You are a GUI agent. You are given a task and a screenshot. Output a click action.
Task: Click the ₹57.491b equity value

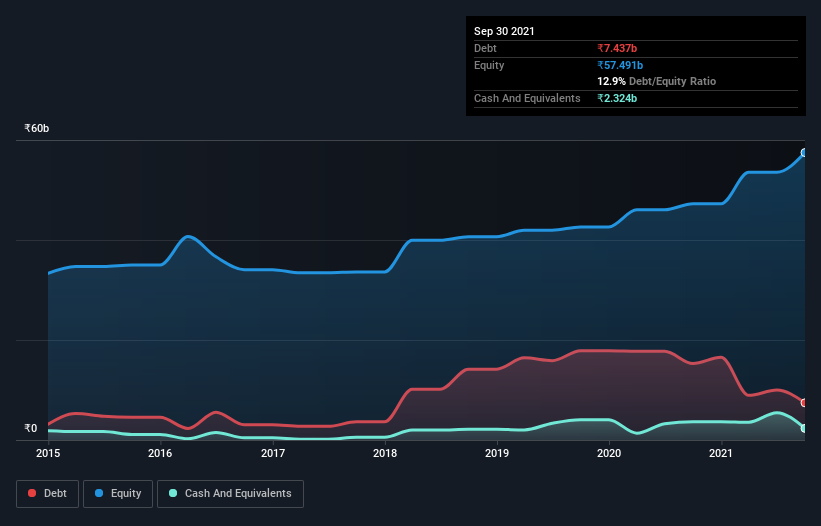point(620,65)
